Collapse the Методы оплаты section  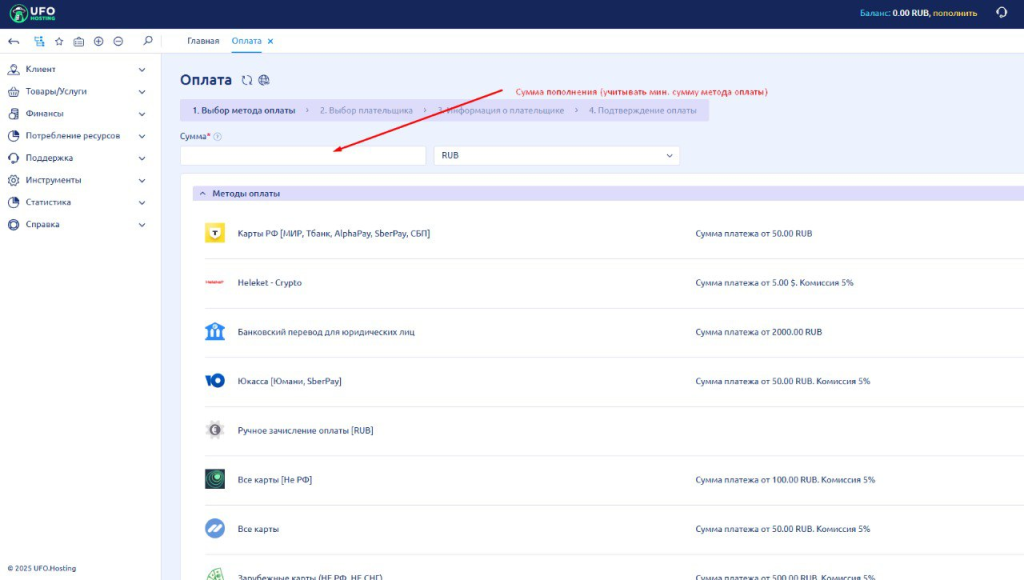tap(202, 193)
